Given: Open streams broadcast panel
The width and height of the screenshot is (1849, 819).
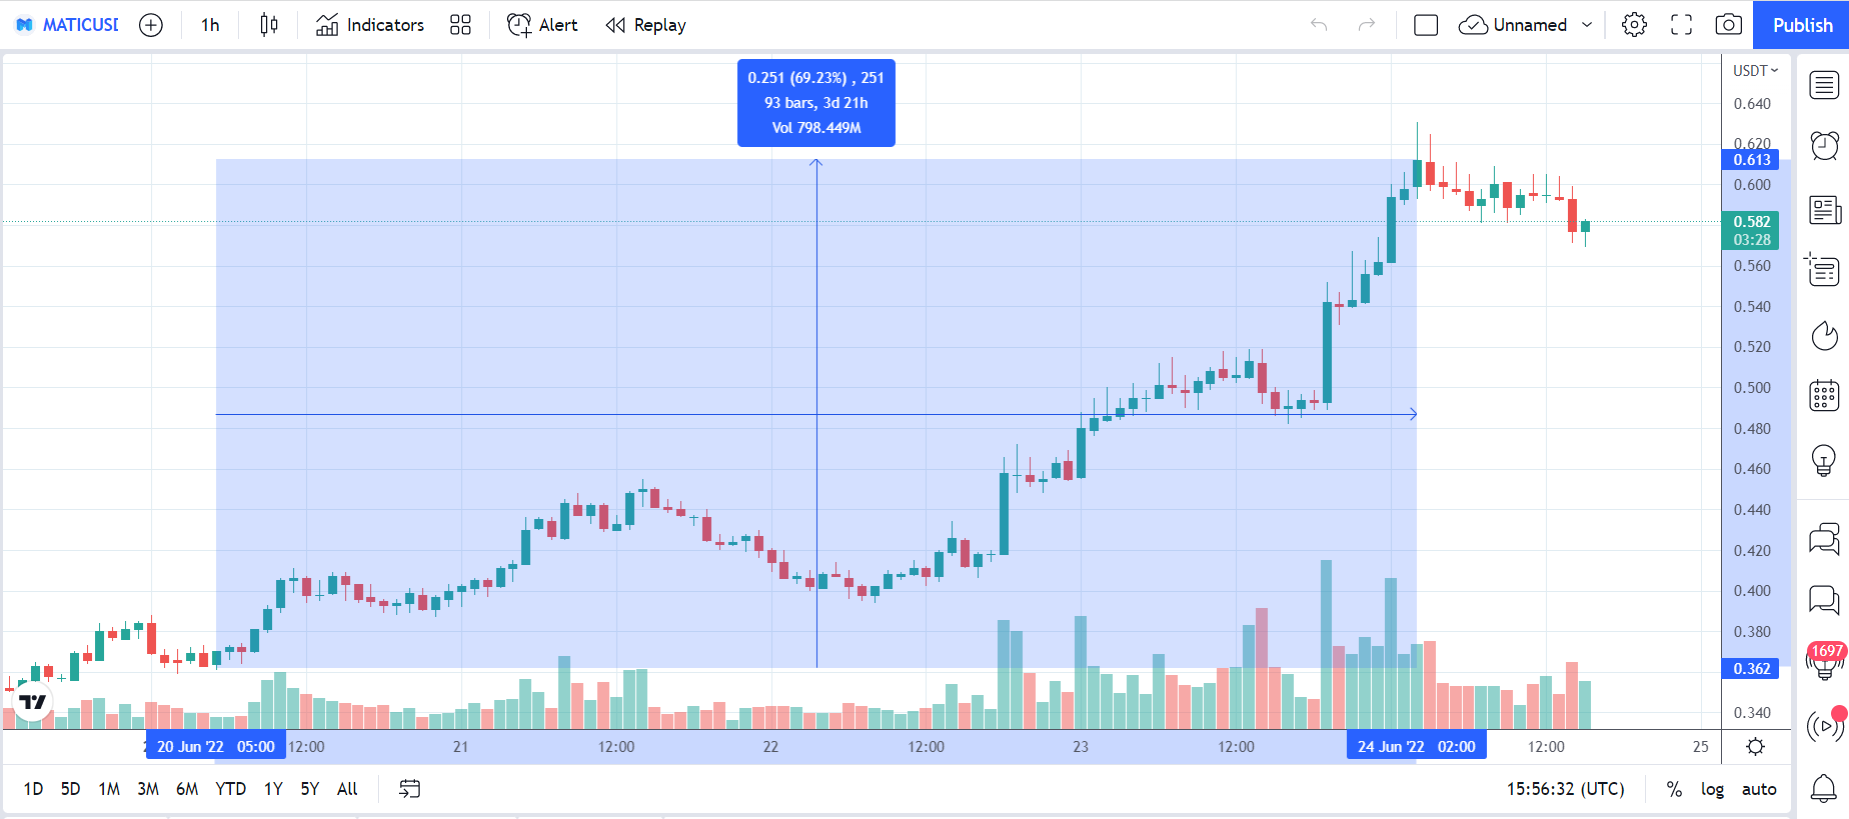Looking at the screenshot, I should coord(1824,725).
